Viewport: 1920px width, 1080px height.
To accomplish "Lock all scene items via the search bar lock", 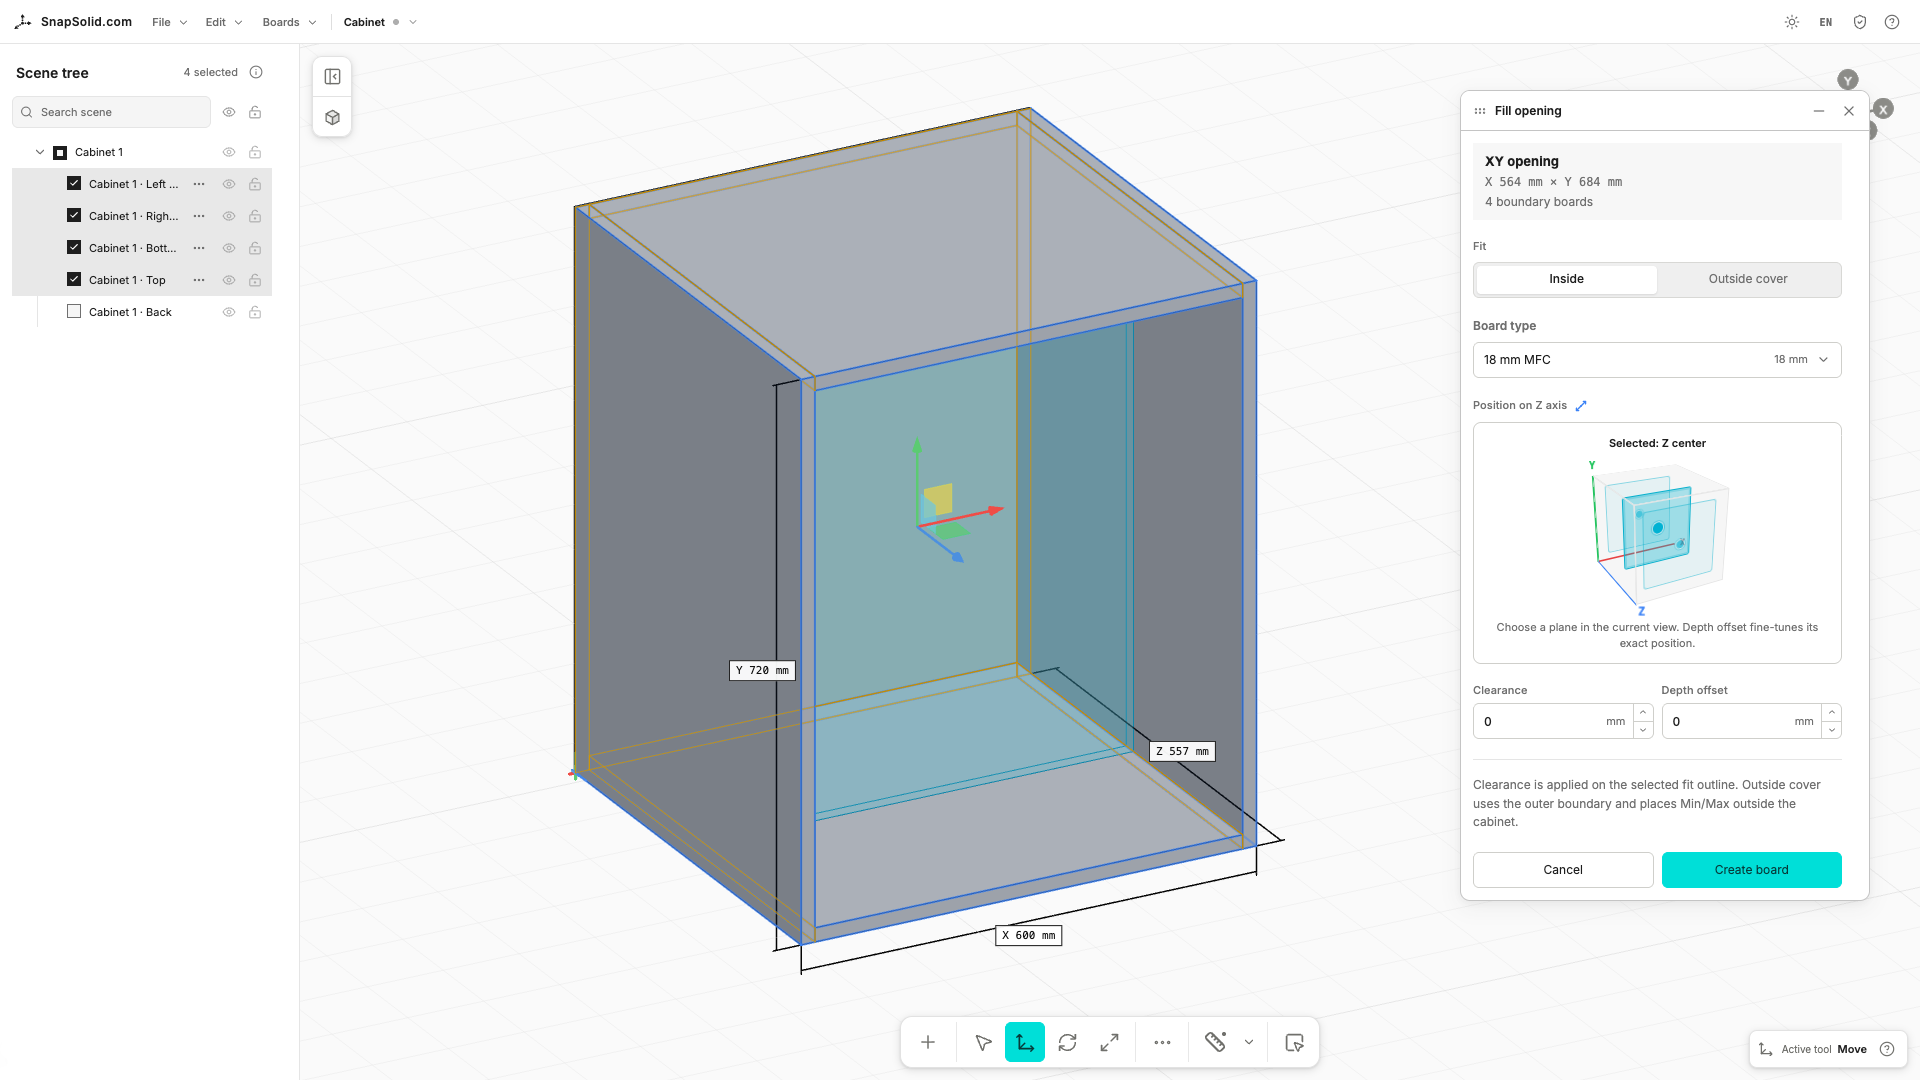I will click(x=255, y=112).
